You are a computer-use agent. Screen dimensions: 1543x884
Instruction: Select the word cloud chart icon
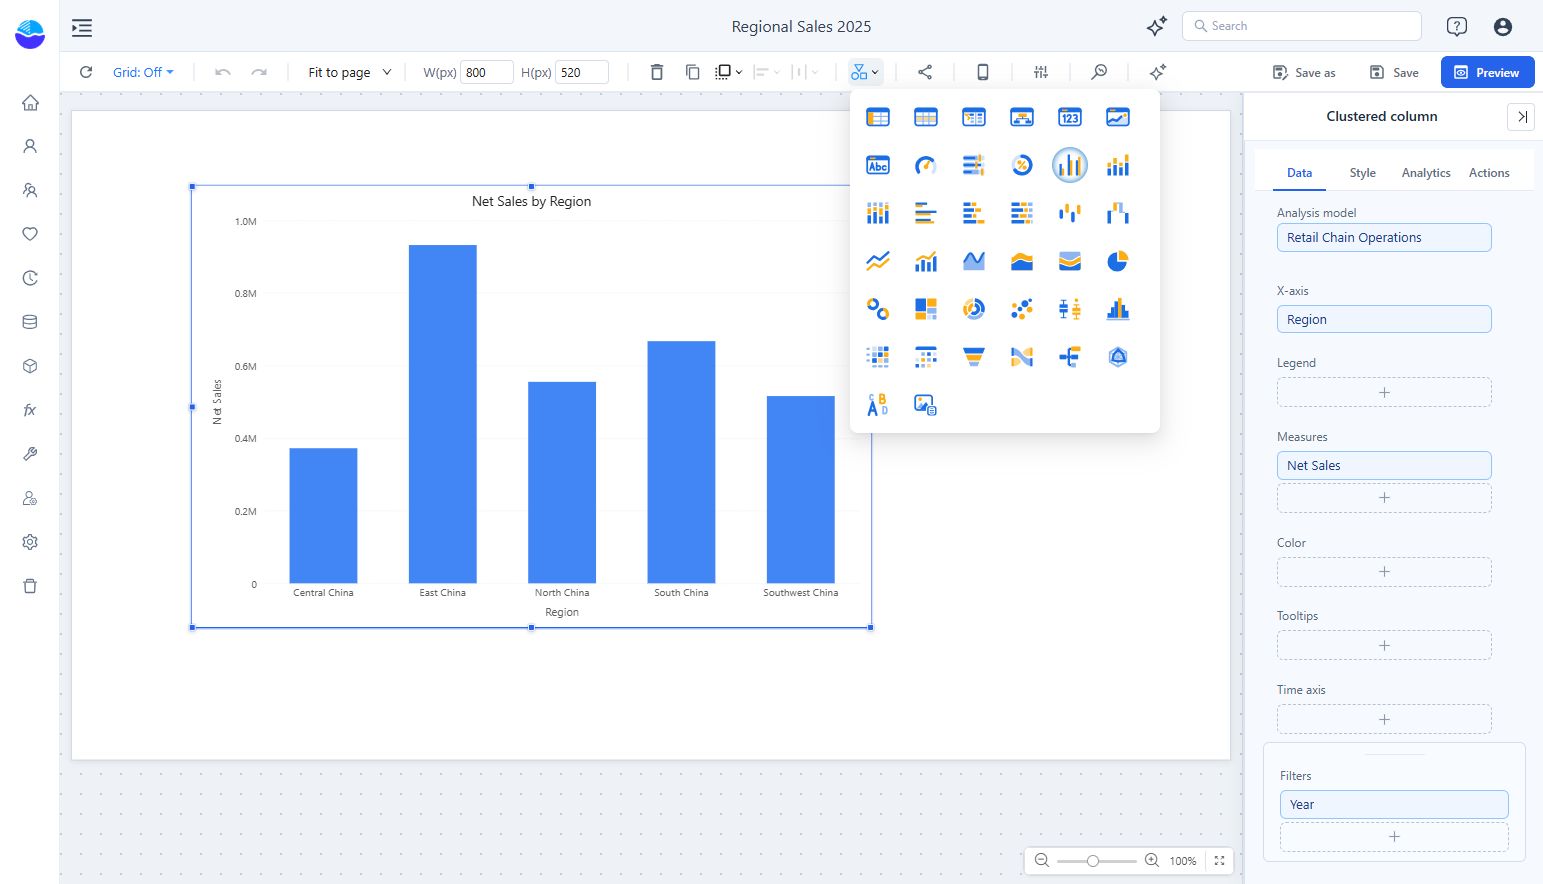coord(878,405)
